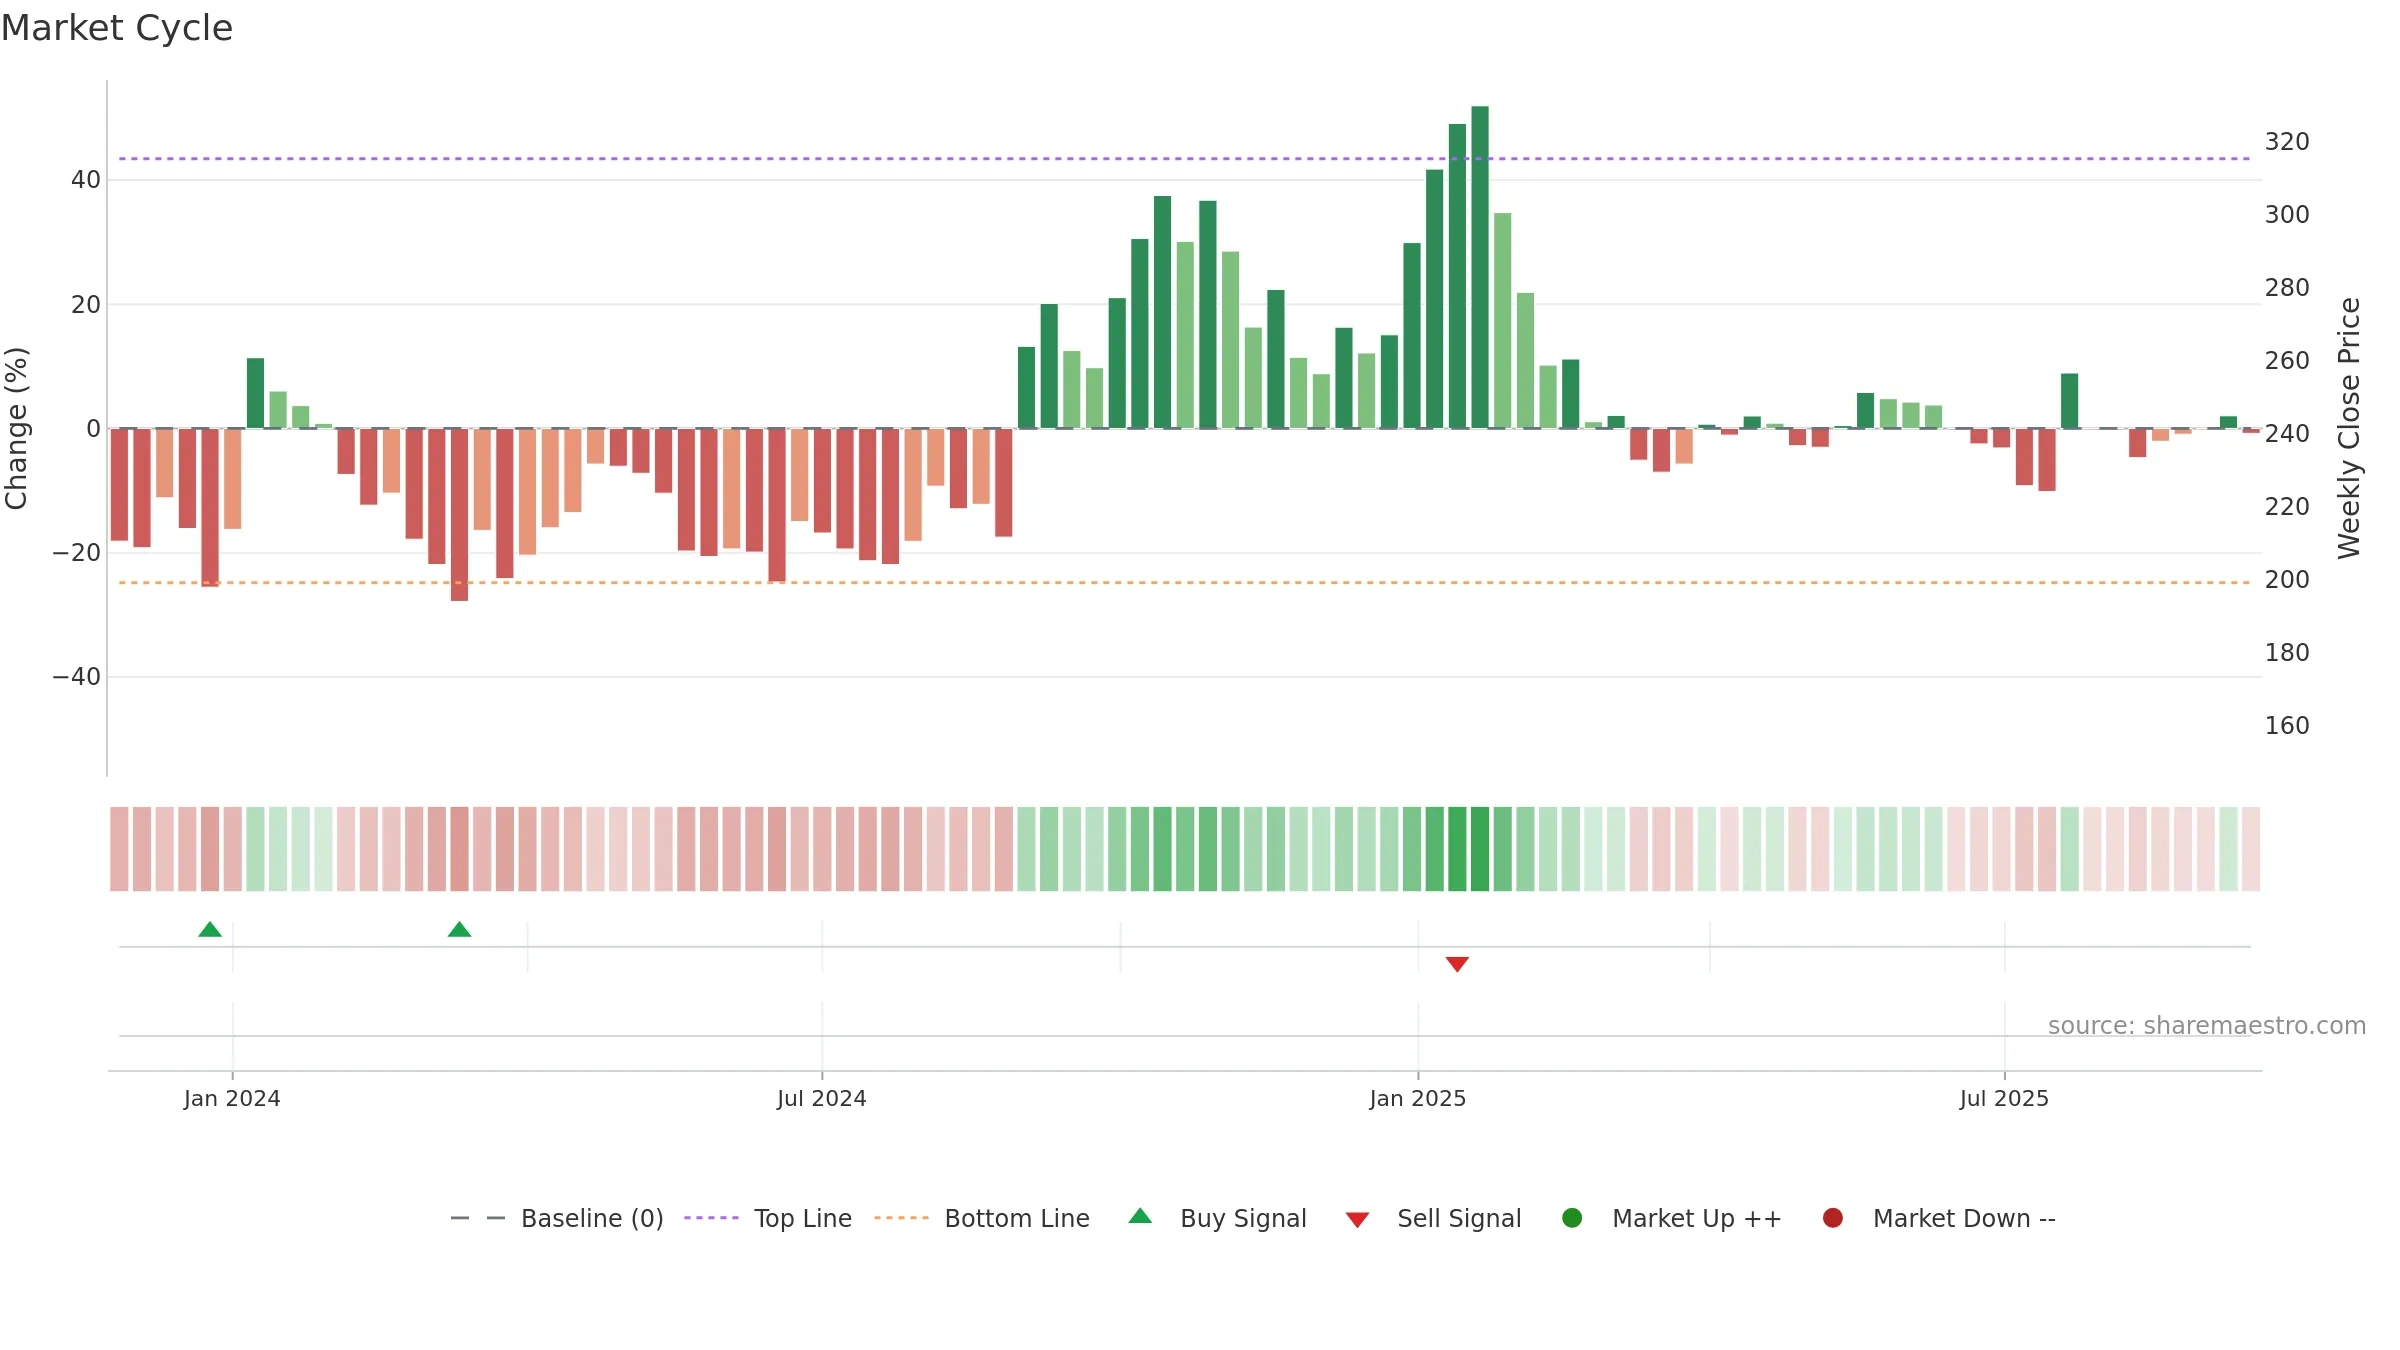Select the lowest red bar crossing the bottom line
This screenshot has height=1350, width=2400.
tap(459, 515)
